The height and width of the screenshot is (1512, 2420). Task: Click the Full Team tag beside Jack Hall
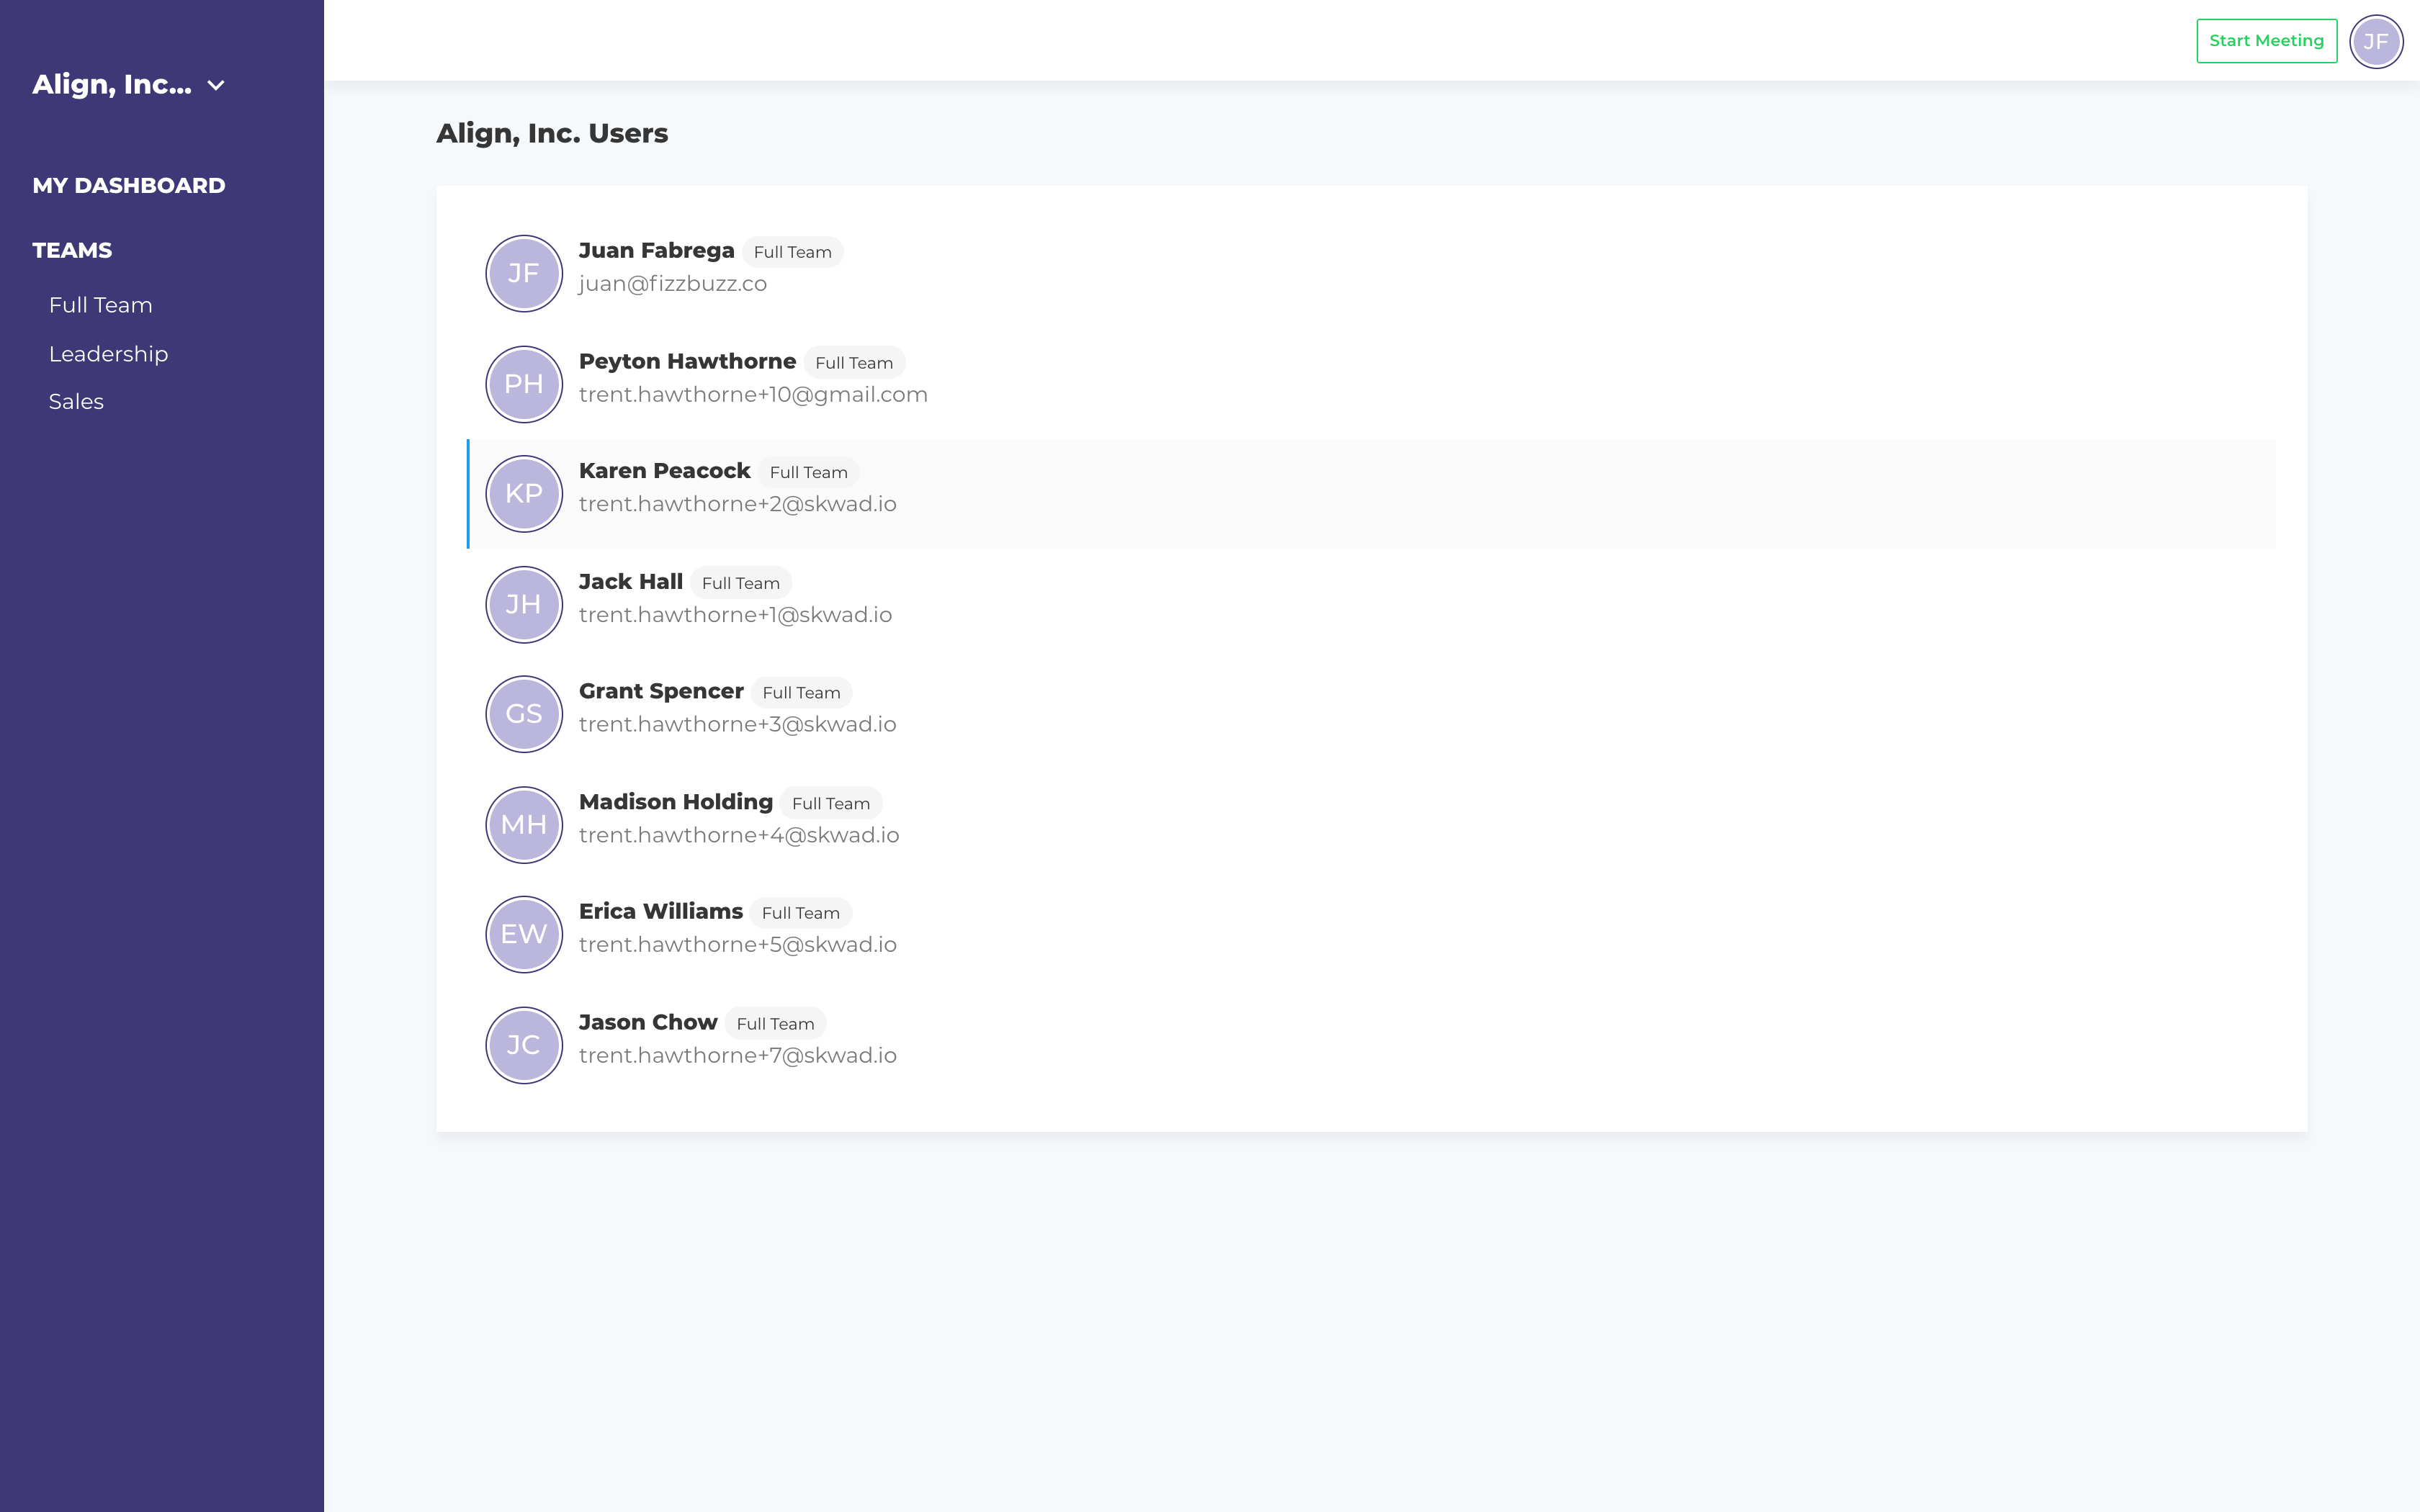(740, 583)
